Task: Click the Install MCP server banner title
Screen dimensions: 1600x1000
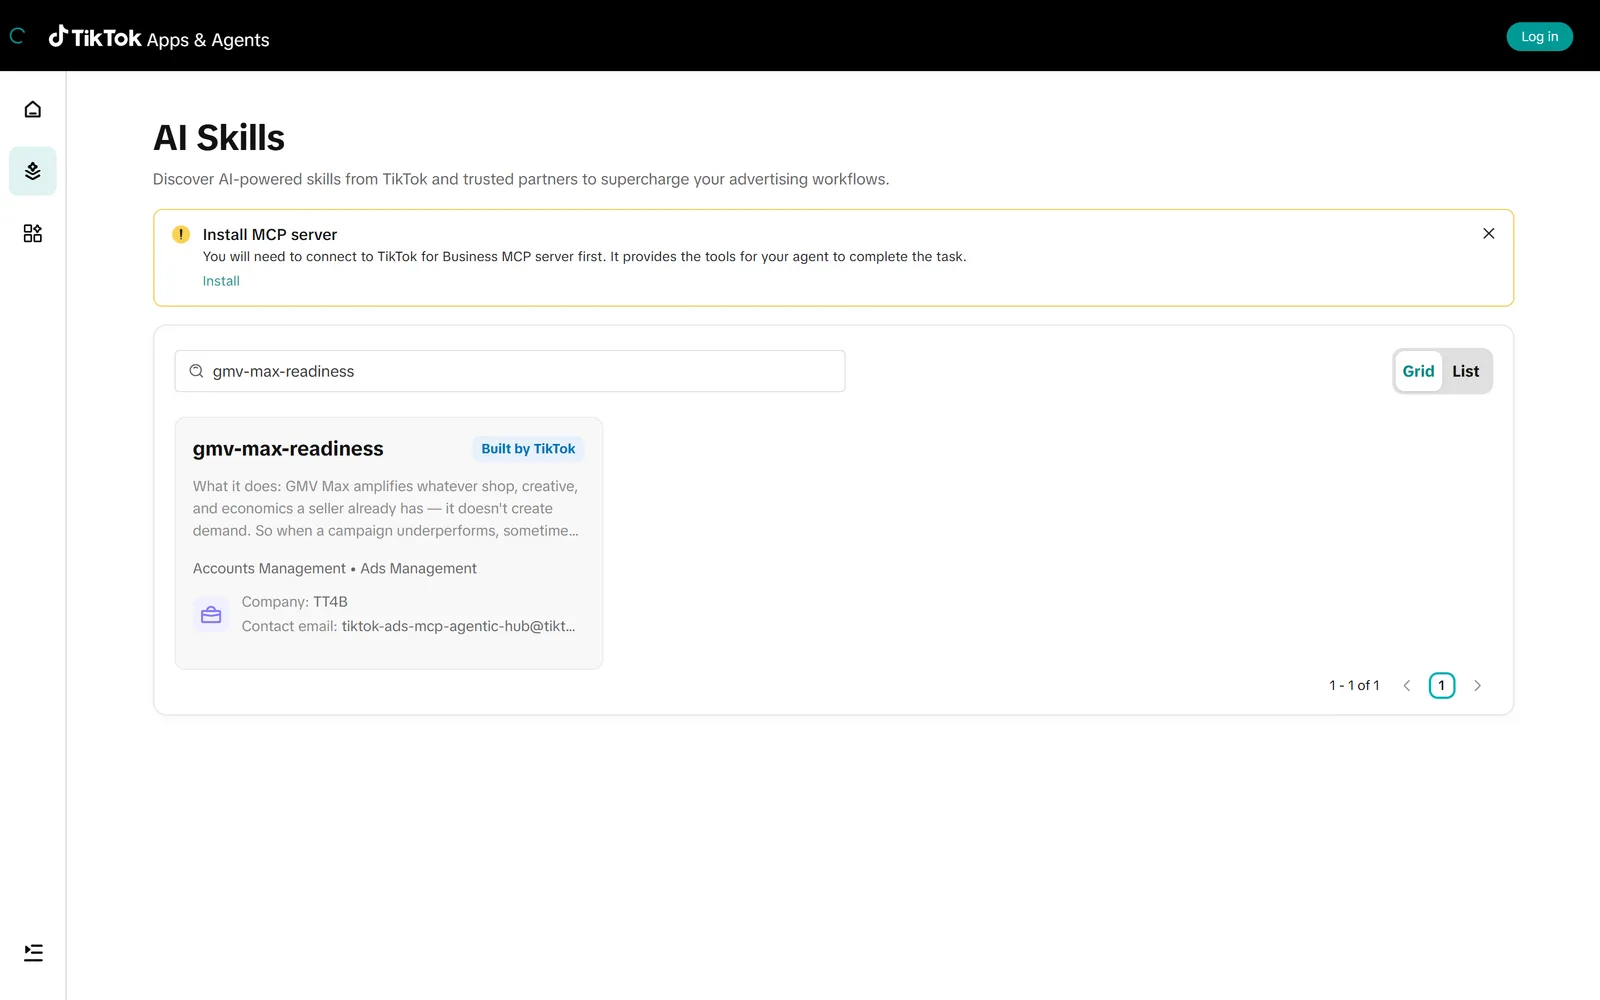Action: (x=270, y=234)
